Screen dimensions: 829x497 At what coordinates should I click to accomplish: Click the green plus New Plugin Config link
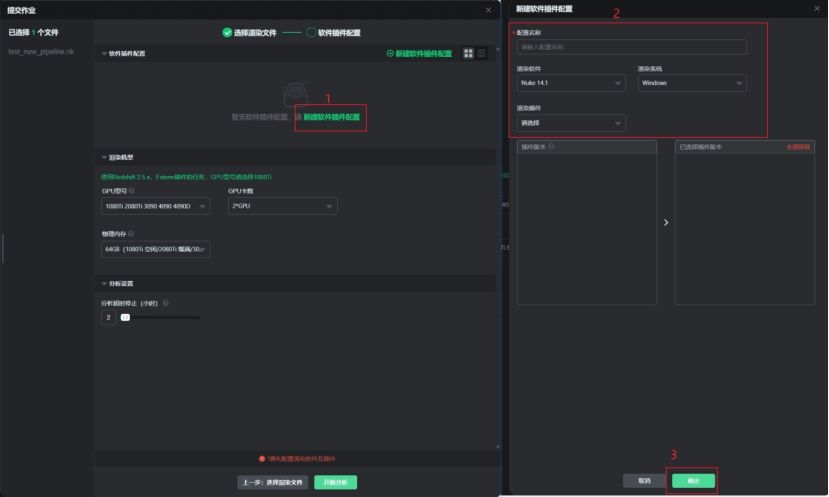pyautogui.click(x=419, y=53)
